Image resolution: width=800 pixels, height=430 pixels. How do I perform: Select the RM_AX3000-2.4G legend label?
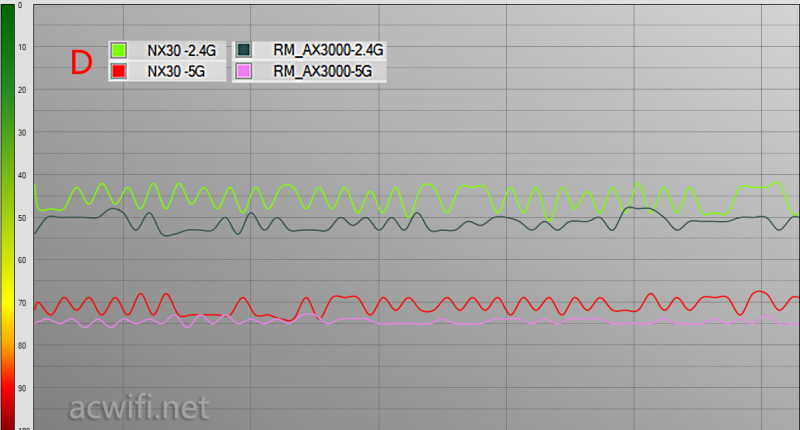(x=328, y=50)
